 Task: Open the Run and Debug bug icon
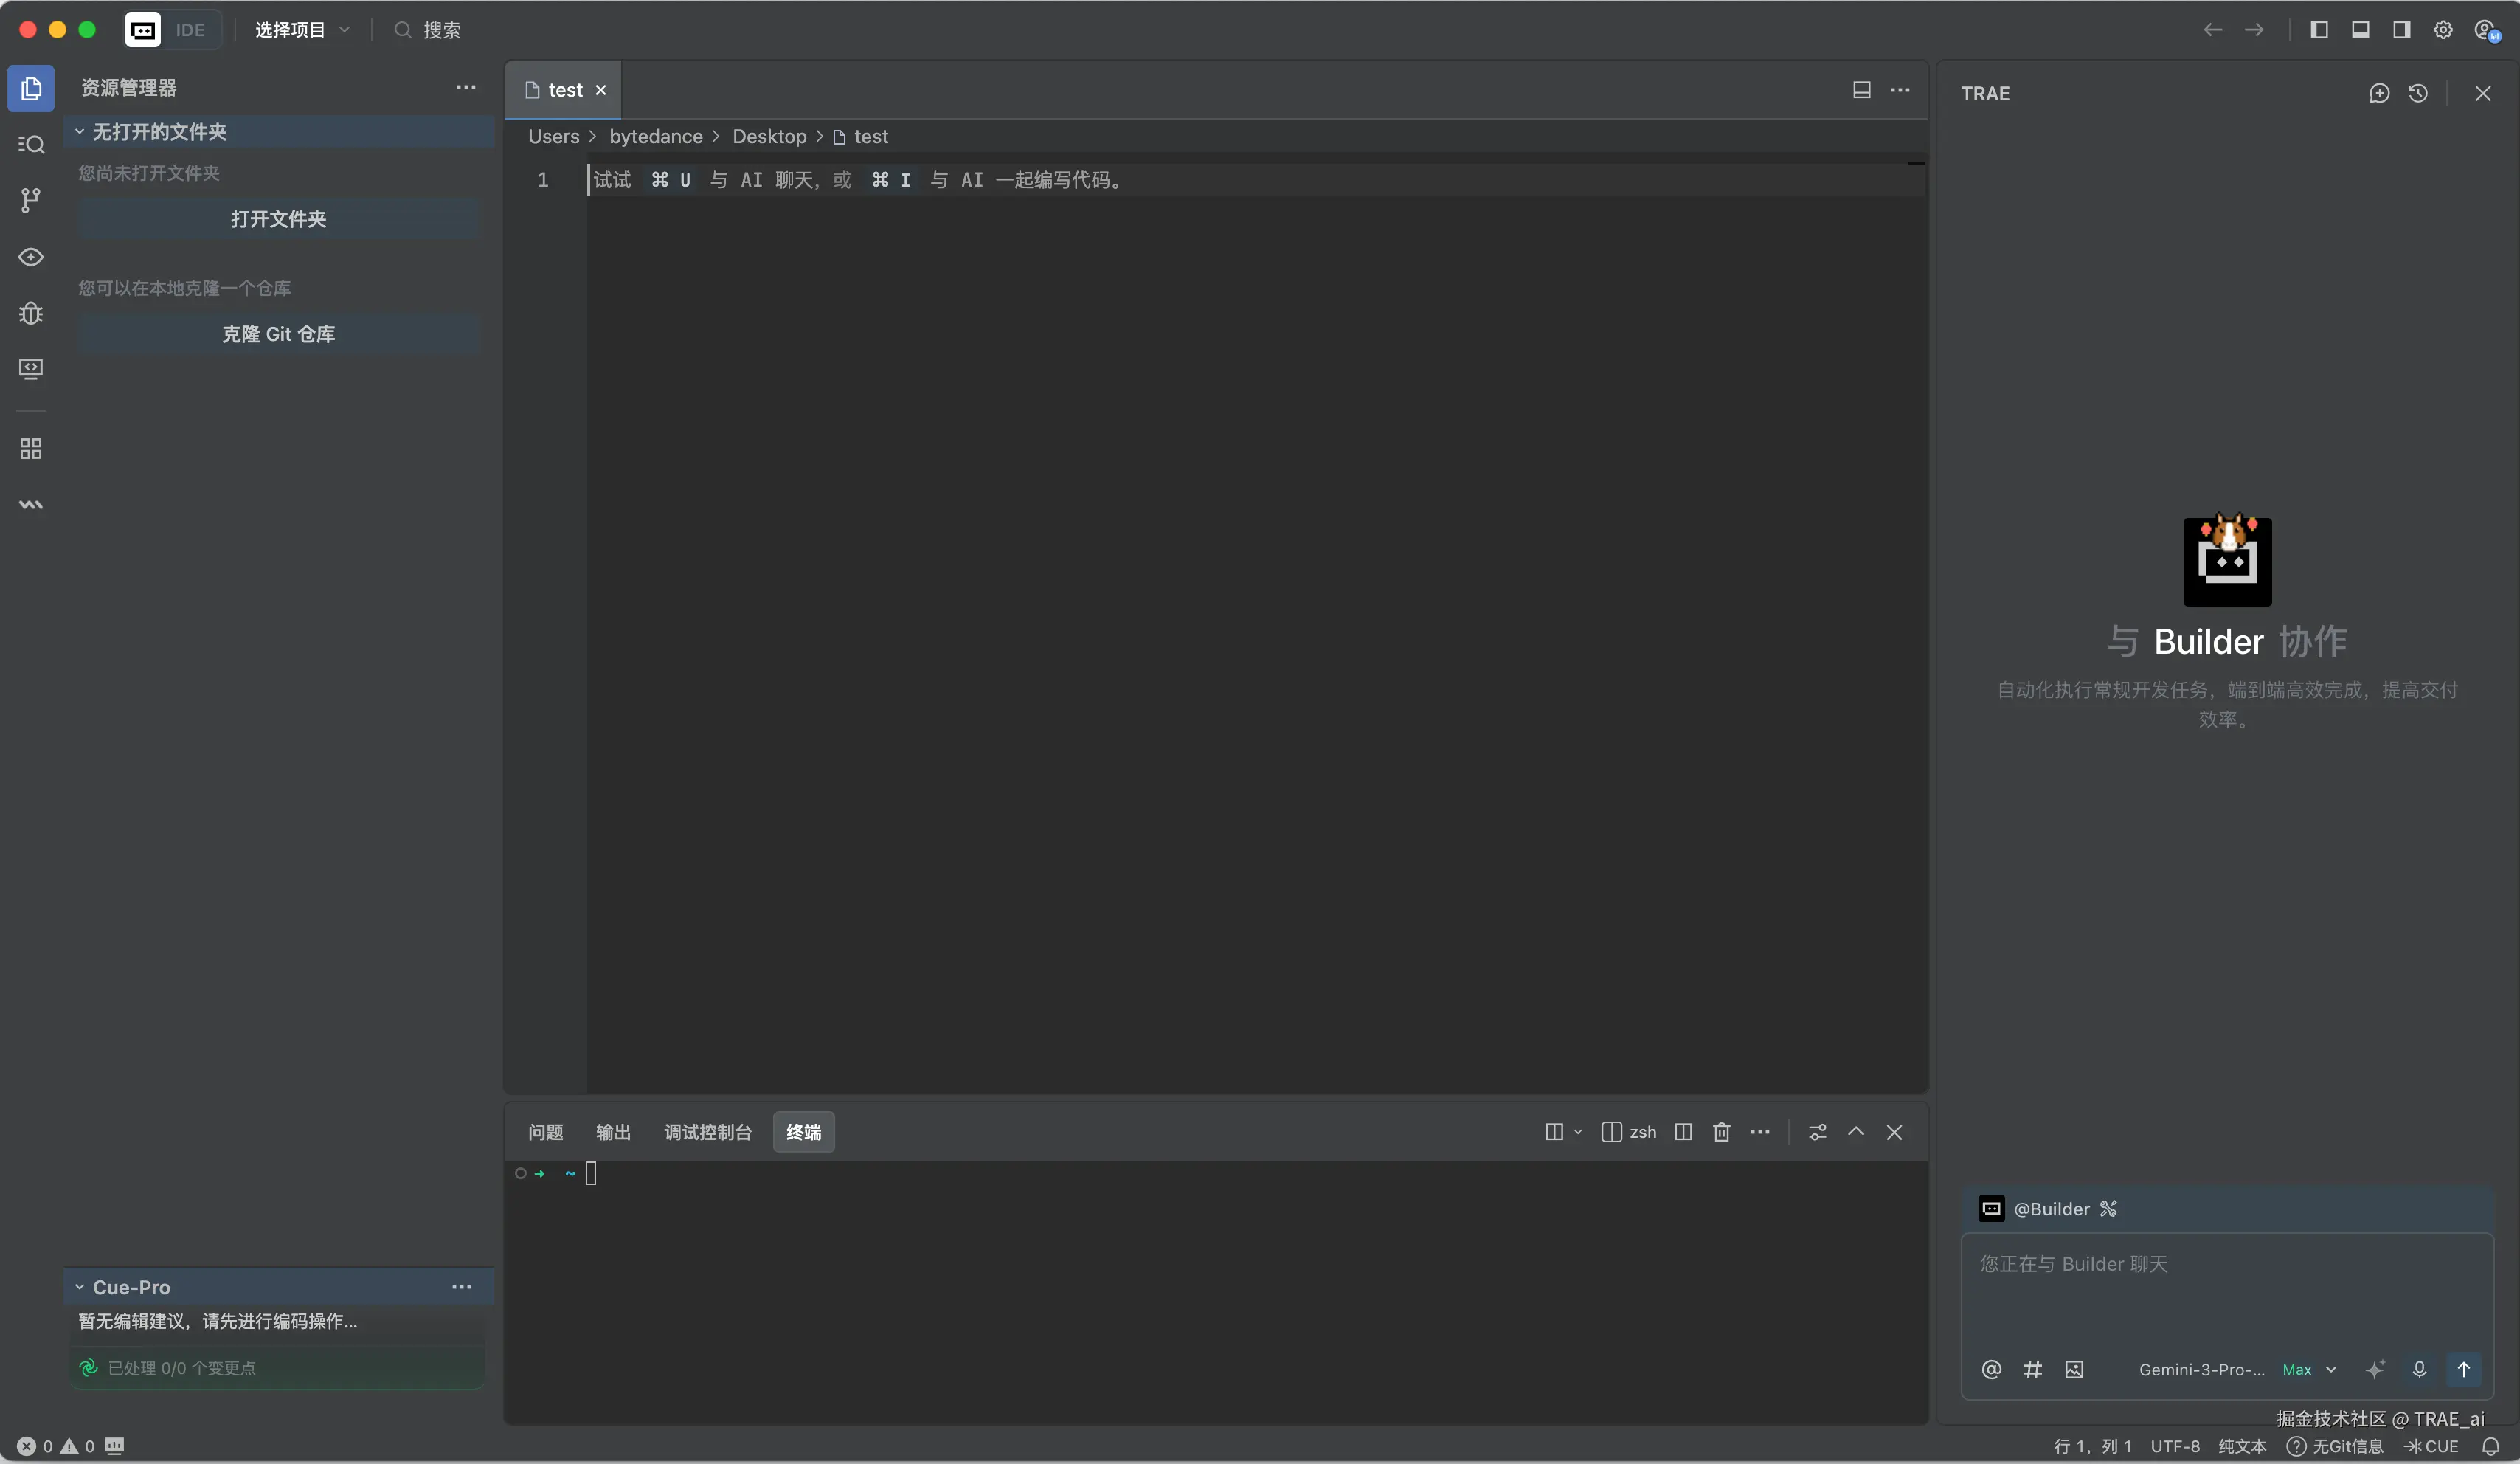[x=31, y=313]
